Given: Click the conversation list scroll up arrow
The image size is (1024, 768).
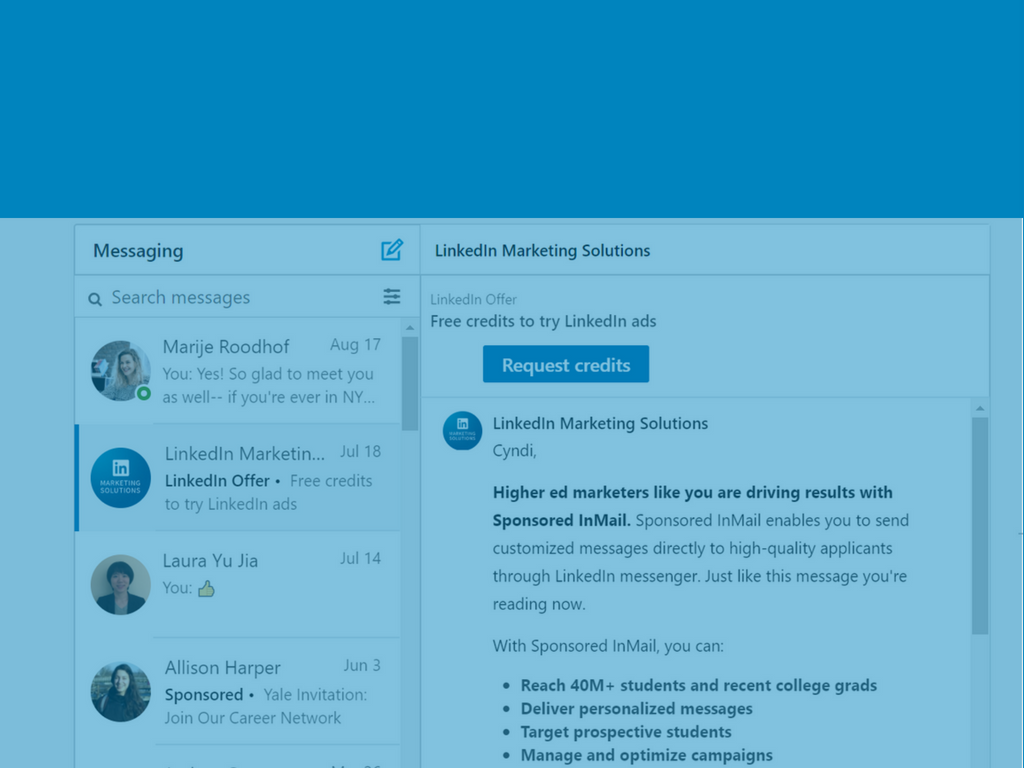Looking at the screenshot, I should (409, 328).
